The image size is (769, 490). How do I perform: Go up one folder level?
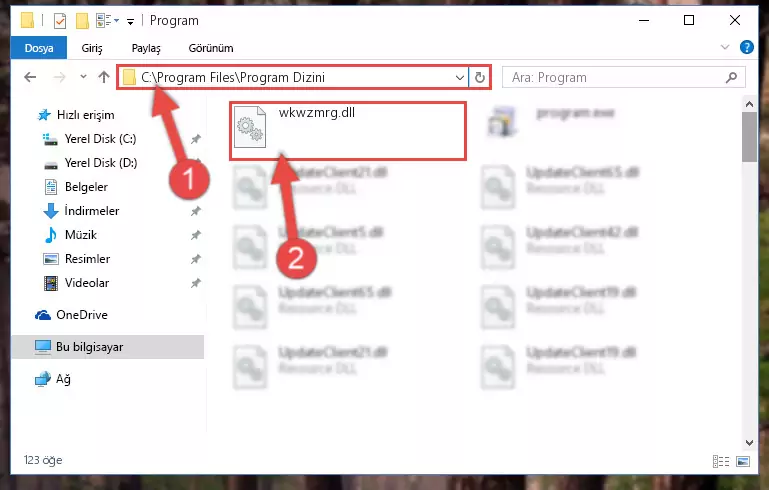[103, 77]
